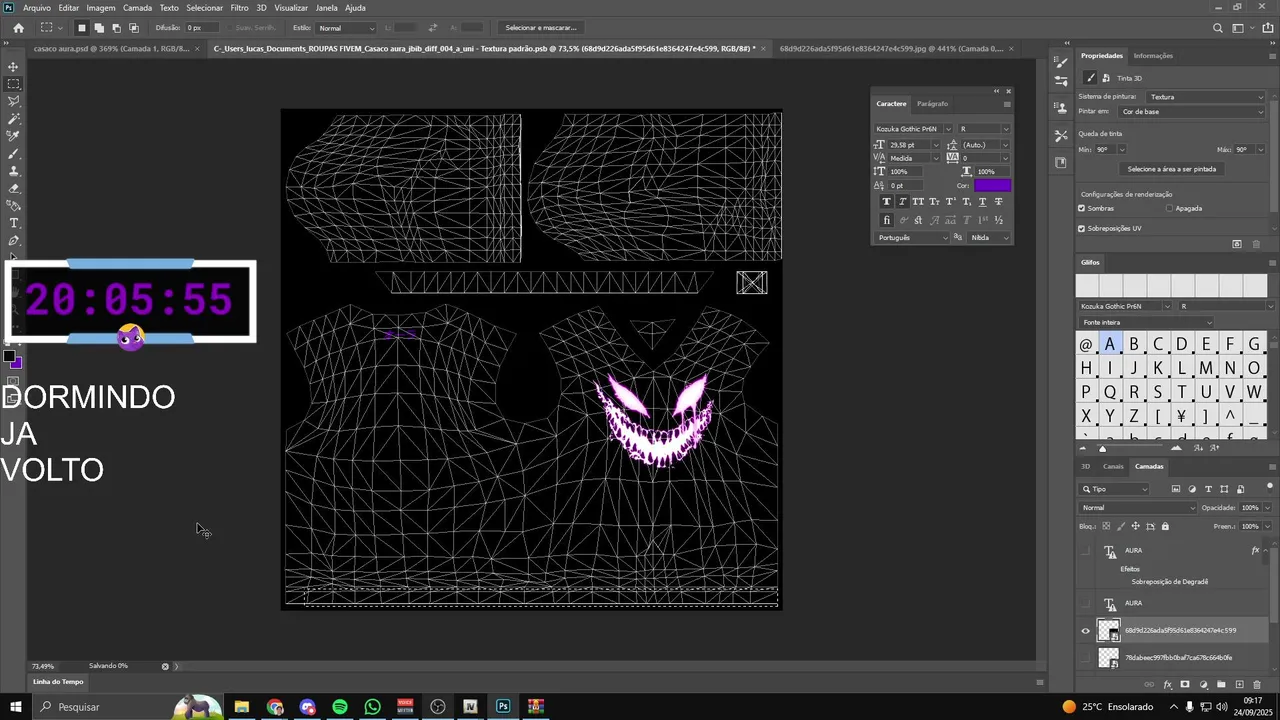The width and height of the screenshot is (1280, 720).
Task: Hide the 68d9d226ada5f95d61e8364247e4c599 layer eye
Action: [1086, 630]
